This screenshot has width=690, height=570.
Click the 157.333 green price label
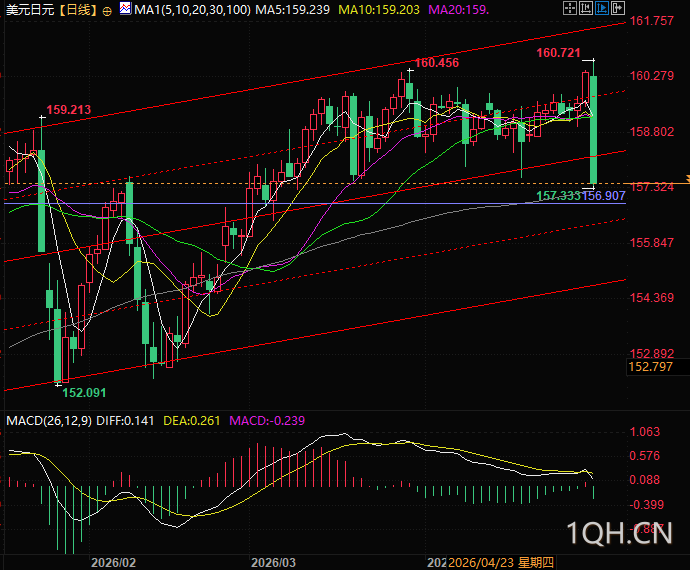[558, 196]
